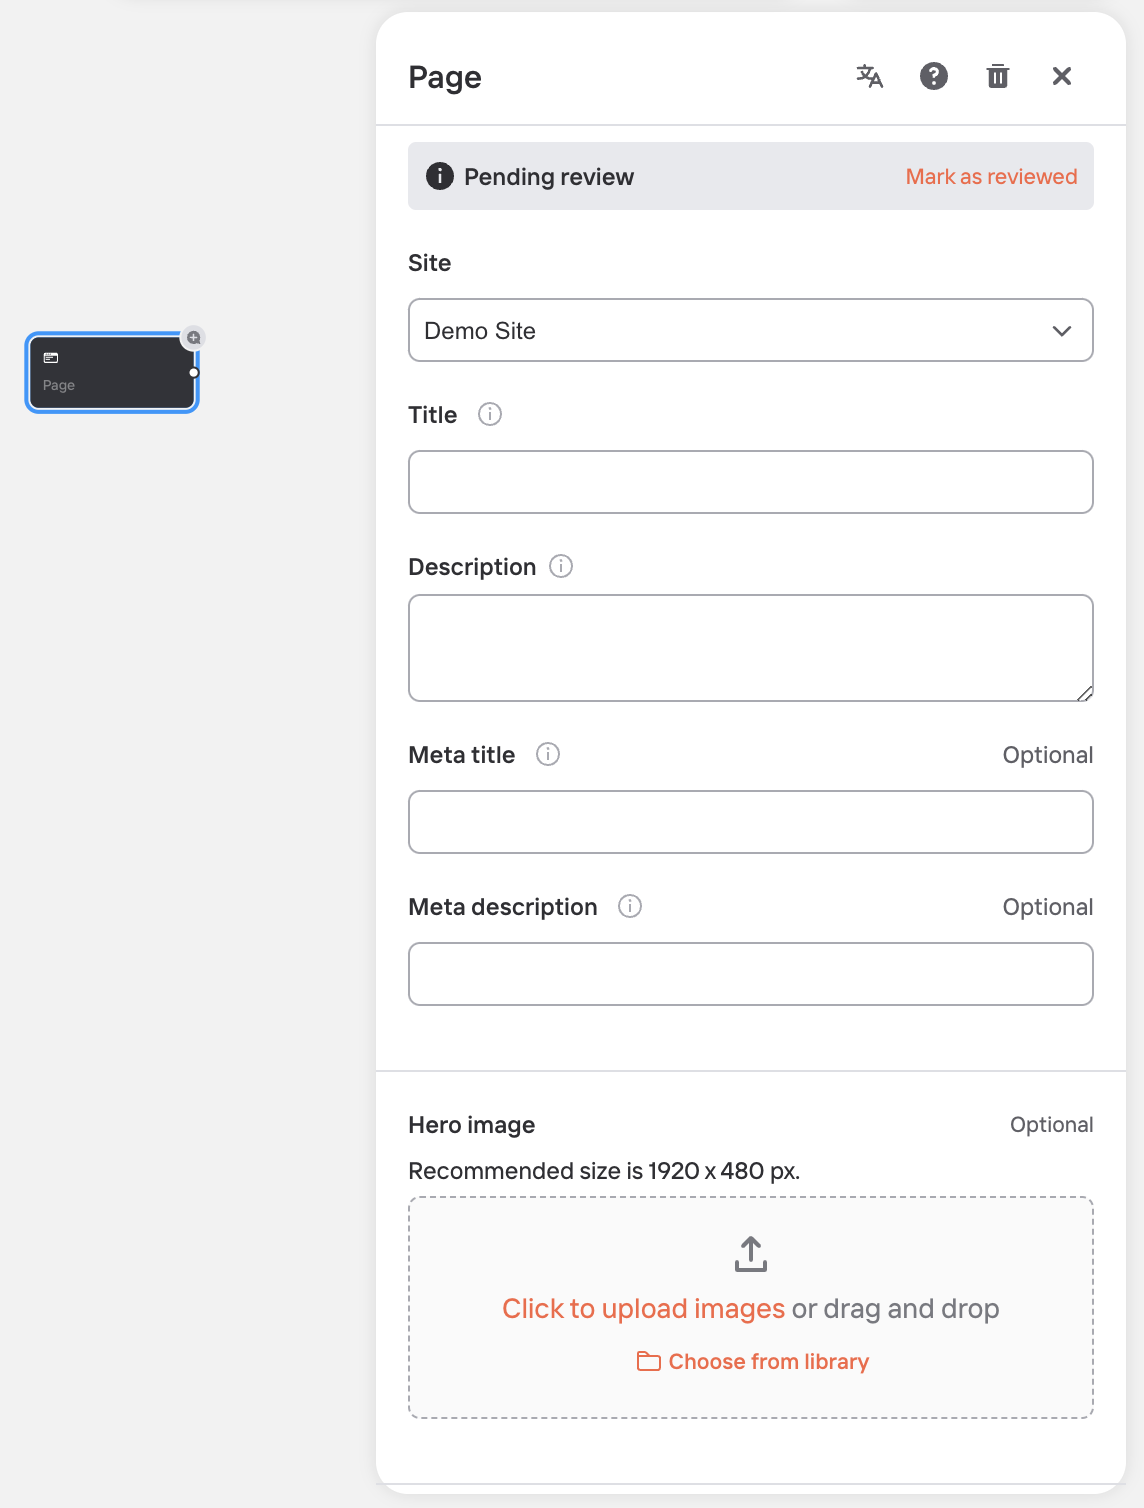The height and width of the screenshot is (1508, 1144).
Task: Focus the Description text area
Action: tap(751, 648)
